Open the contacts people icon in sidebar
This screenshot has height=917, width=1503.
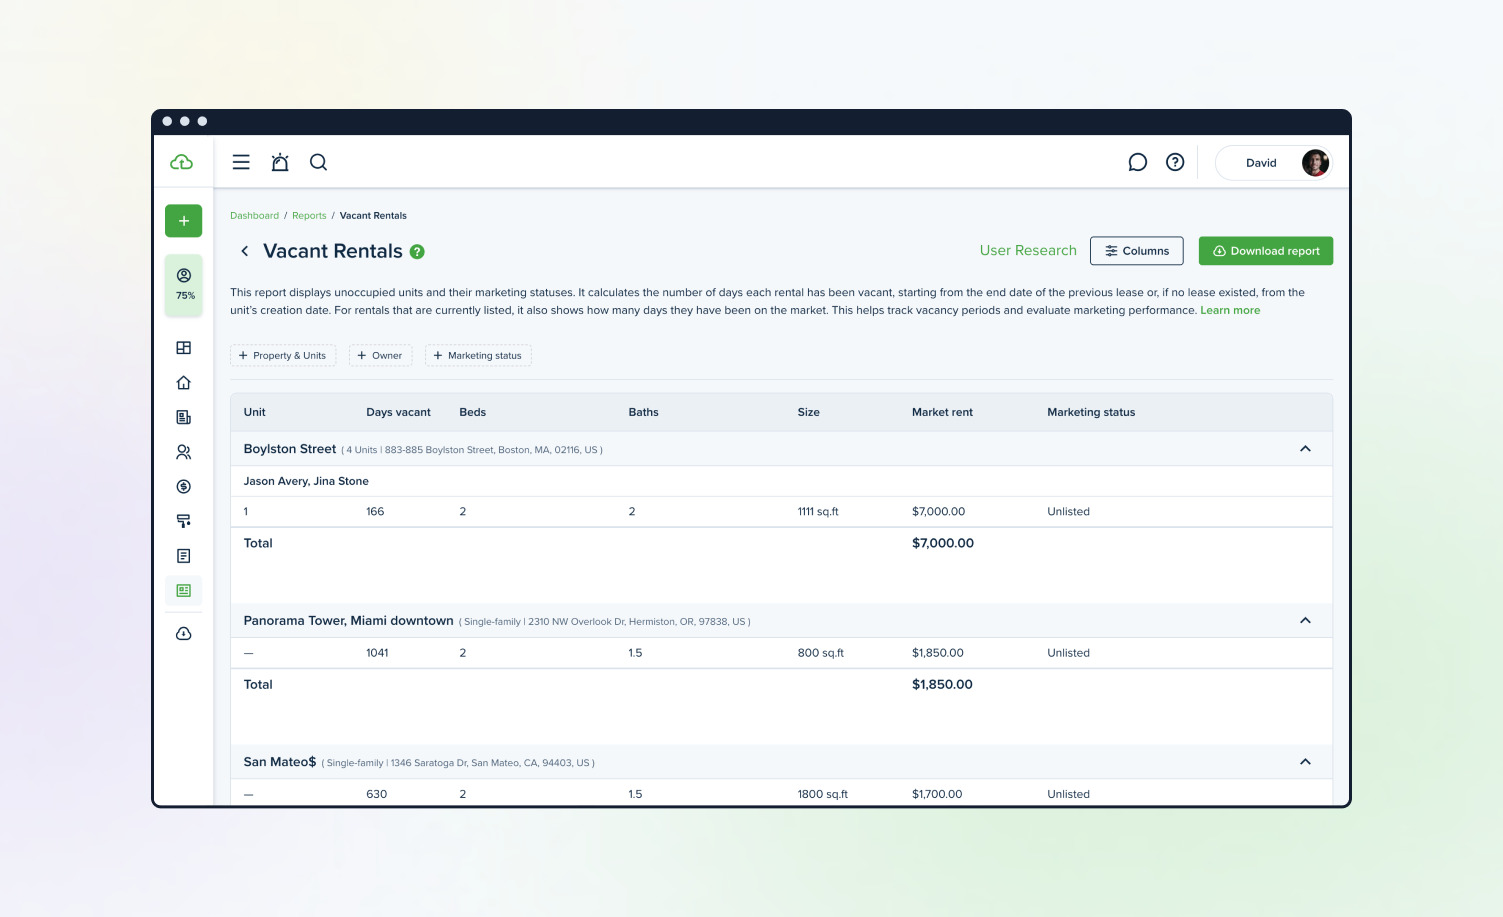point(183,452)
